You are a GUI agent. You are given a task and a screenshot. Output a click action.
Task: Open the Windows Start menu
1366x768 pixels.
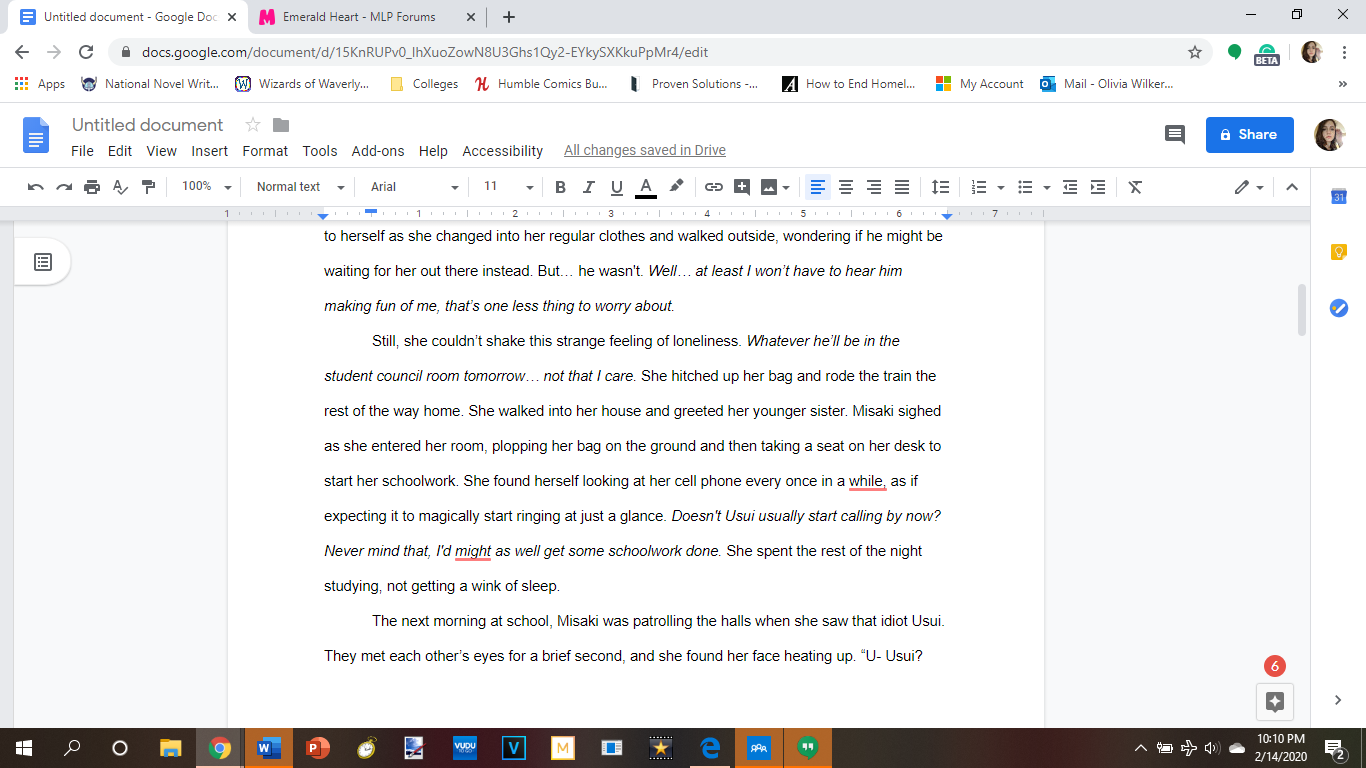click(x=24, y=748)
